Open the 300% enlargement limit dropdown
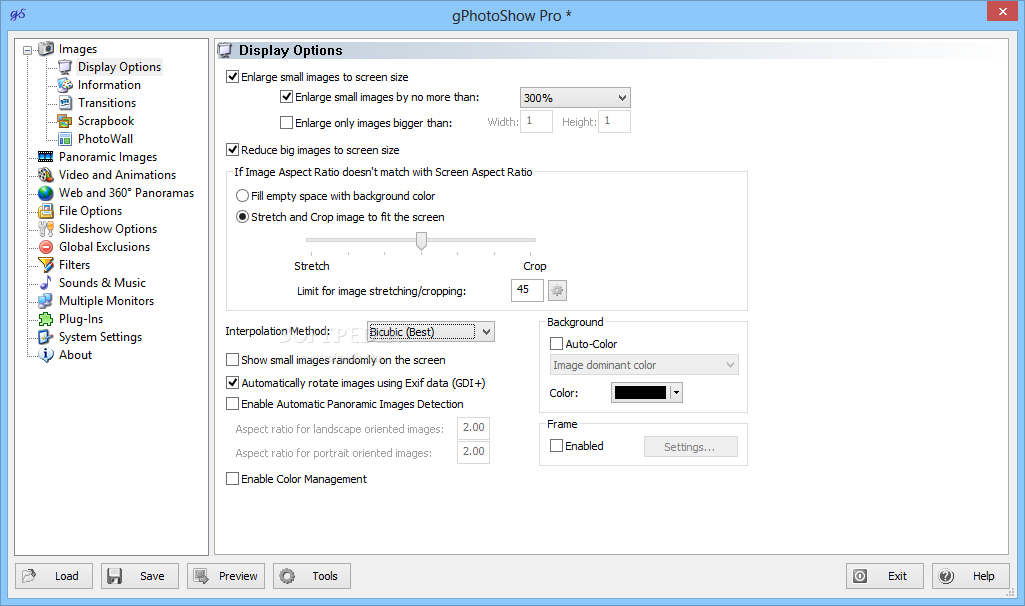Image resolution: width=1025 pixels, height=606 pixels. (575, 97)
